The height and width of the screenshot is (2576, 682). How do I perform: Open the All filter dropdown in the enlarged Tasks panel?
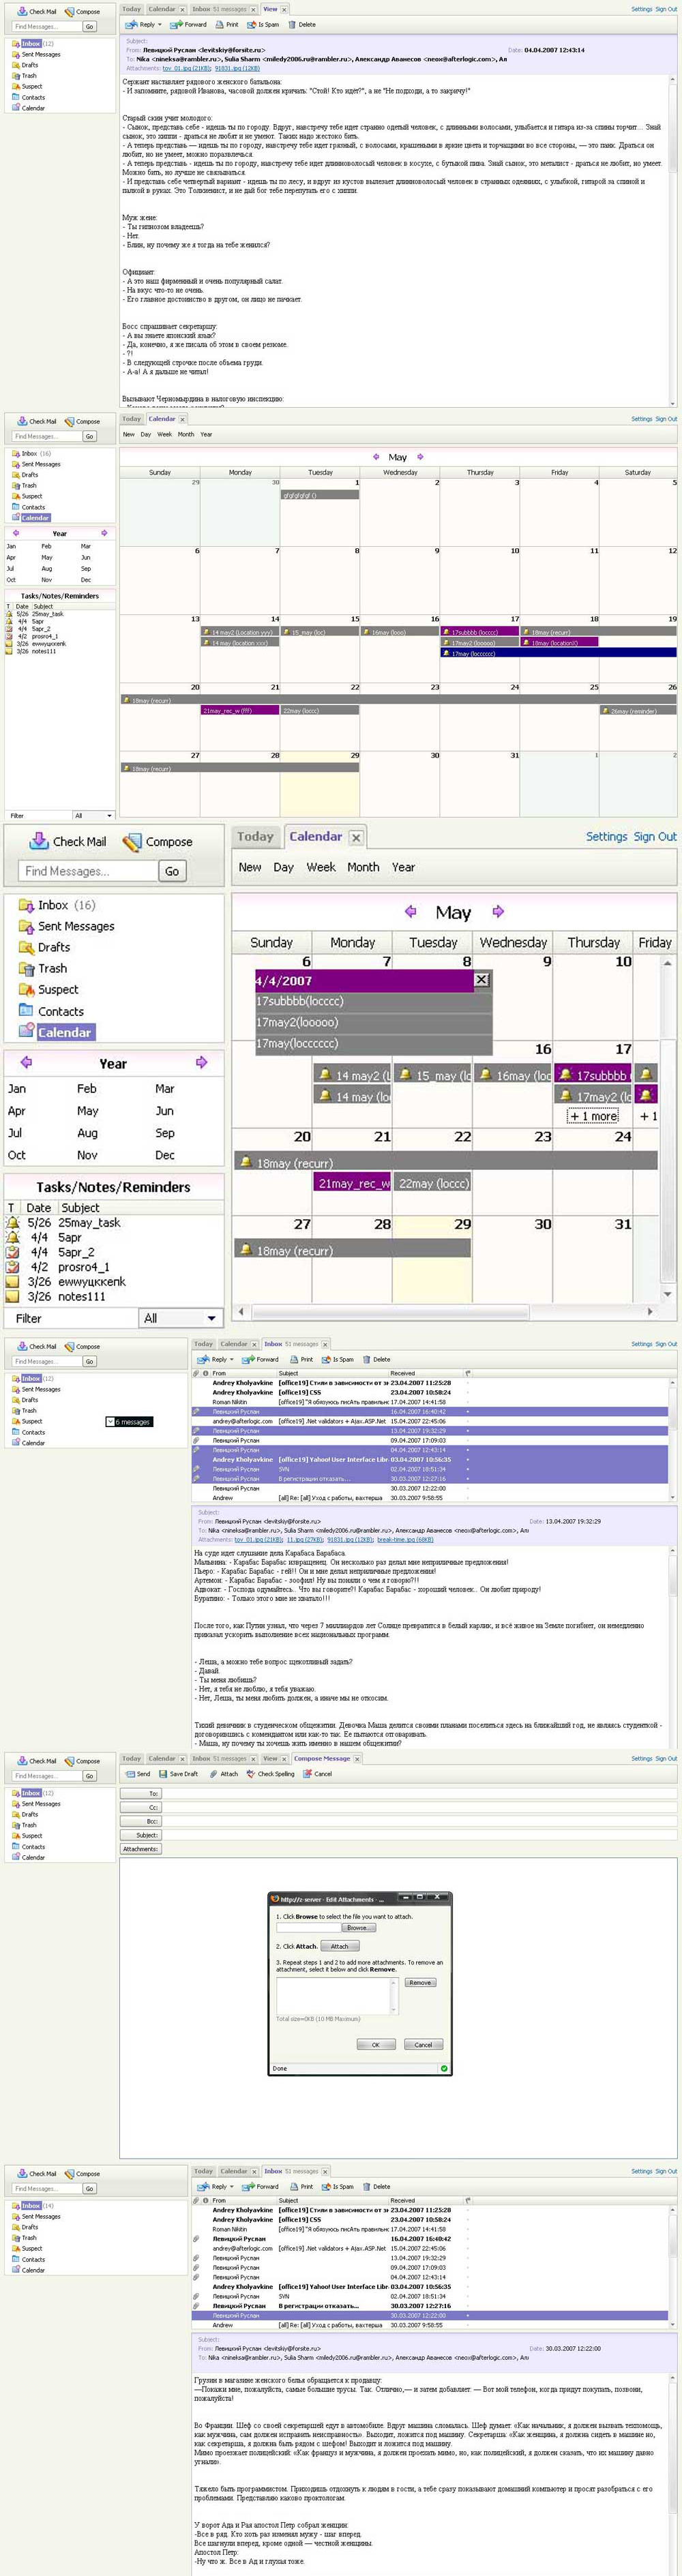click(x=180, y=1318)
